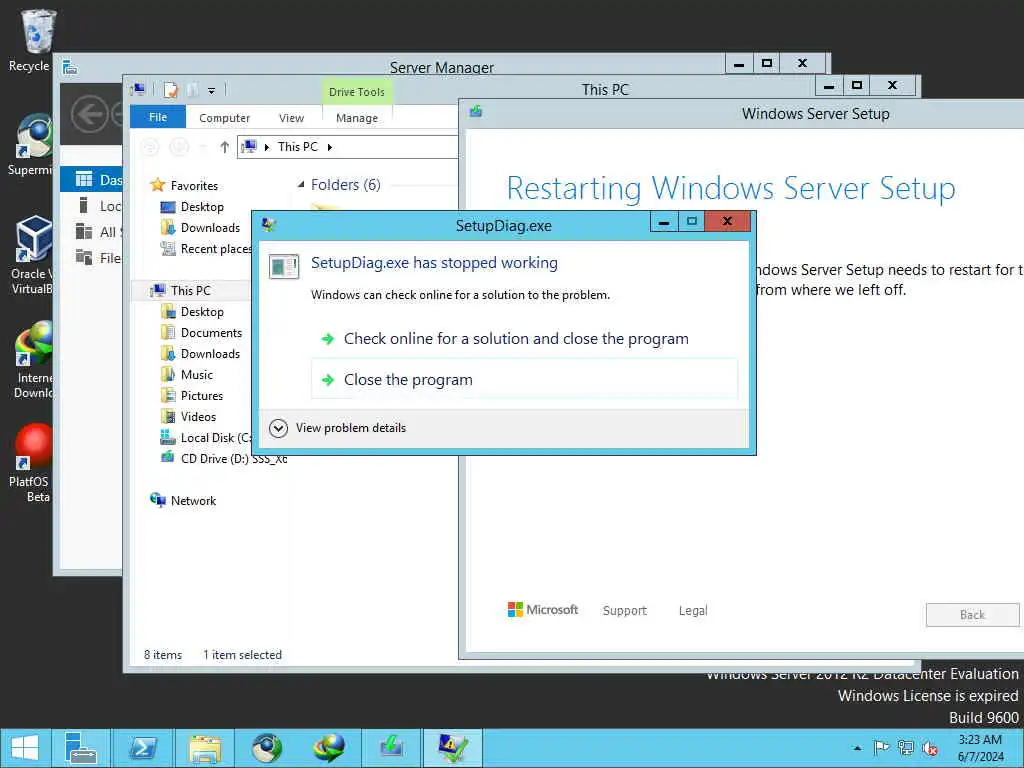Viewport: 1024px width, 768px height.
Task: Open Internet Download Manager taskbar icon
Action: pyautogui.click(x=328, y=748)
